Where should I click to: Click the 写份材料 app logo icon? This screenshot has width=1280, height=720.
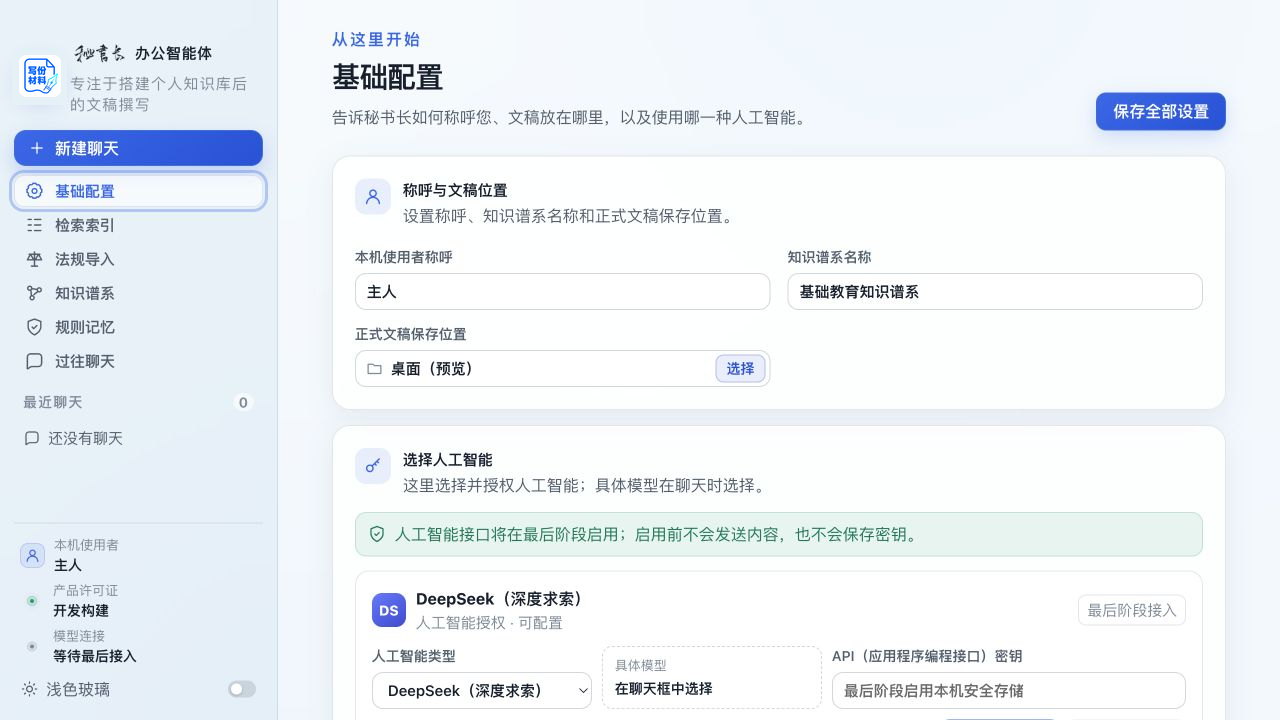pyautogui.click(x=39, y=76)
